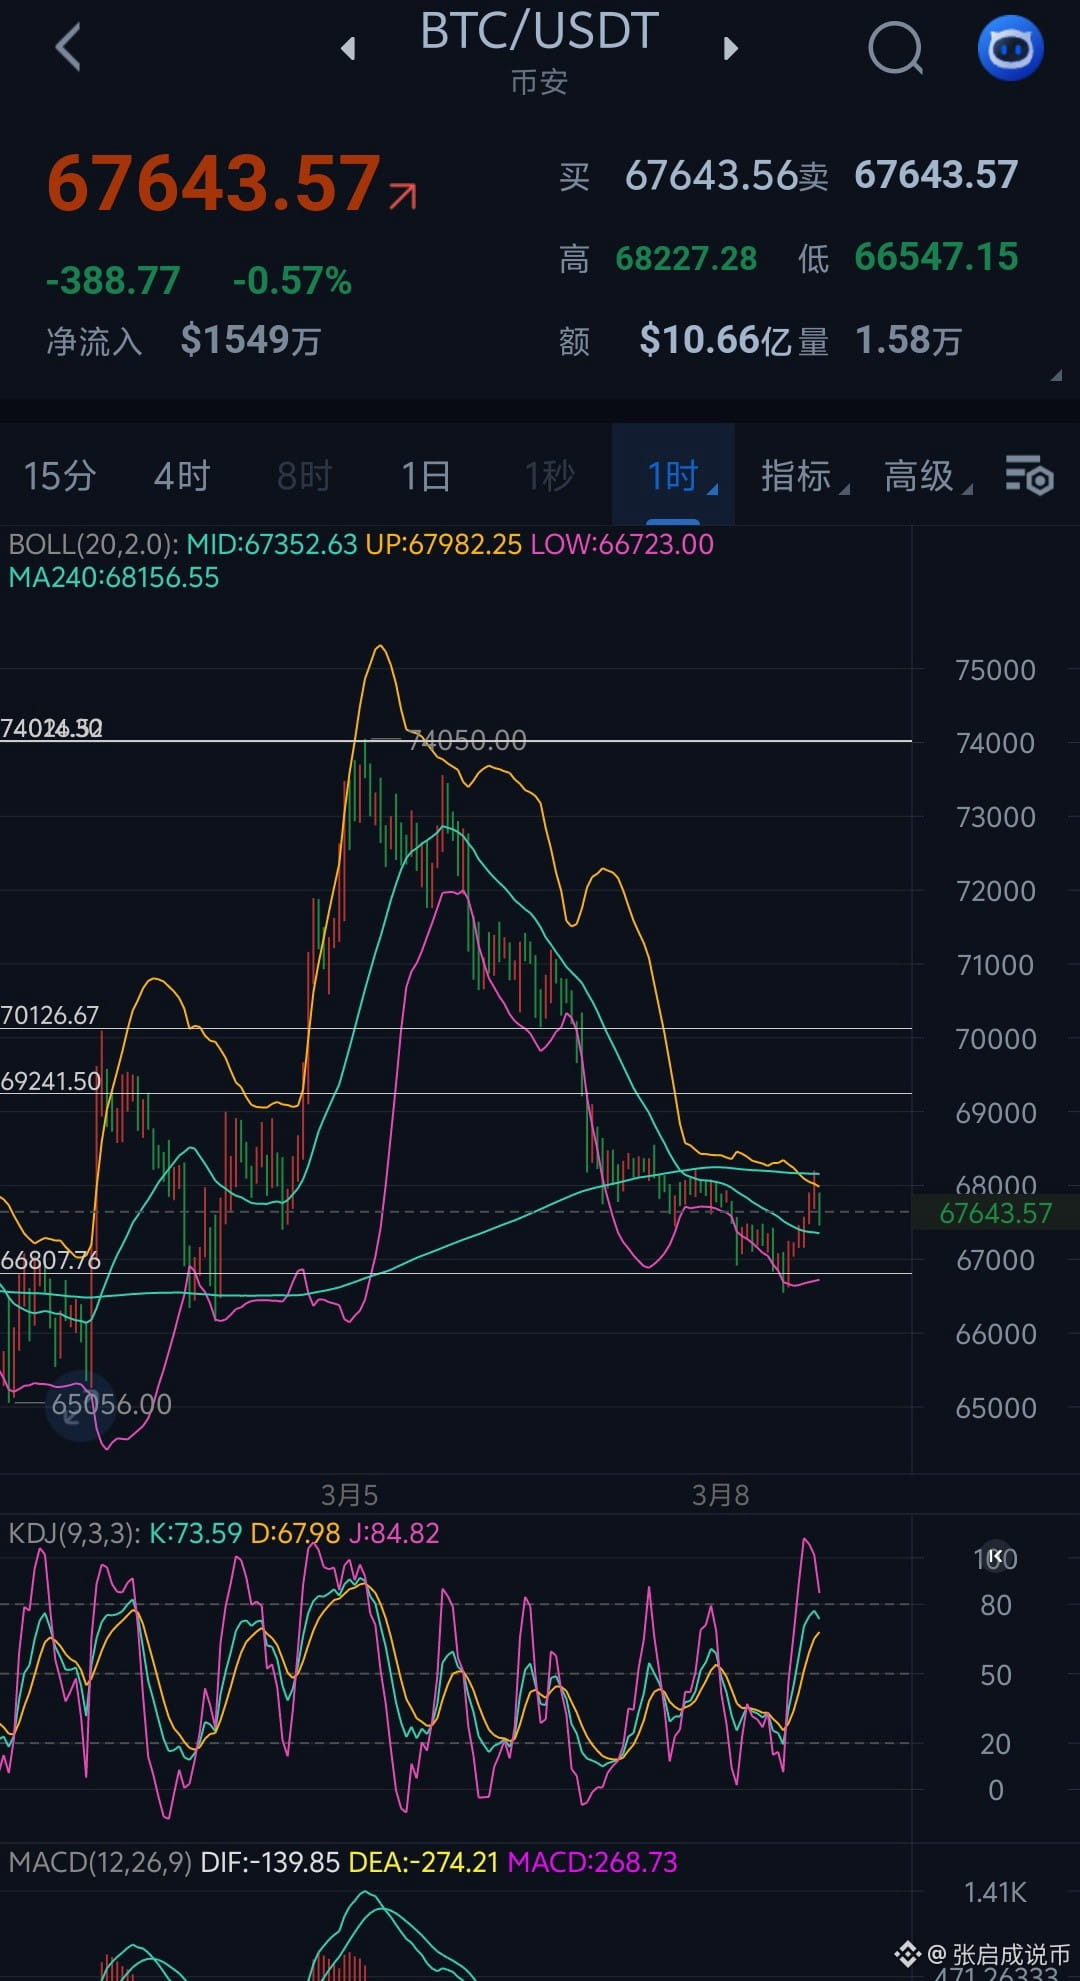Tap the MID:67352.63 Bollinger value
This screenshot has height=1981, width=1080.
(272, 545)
